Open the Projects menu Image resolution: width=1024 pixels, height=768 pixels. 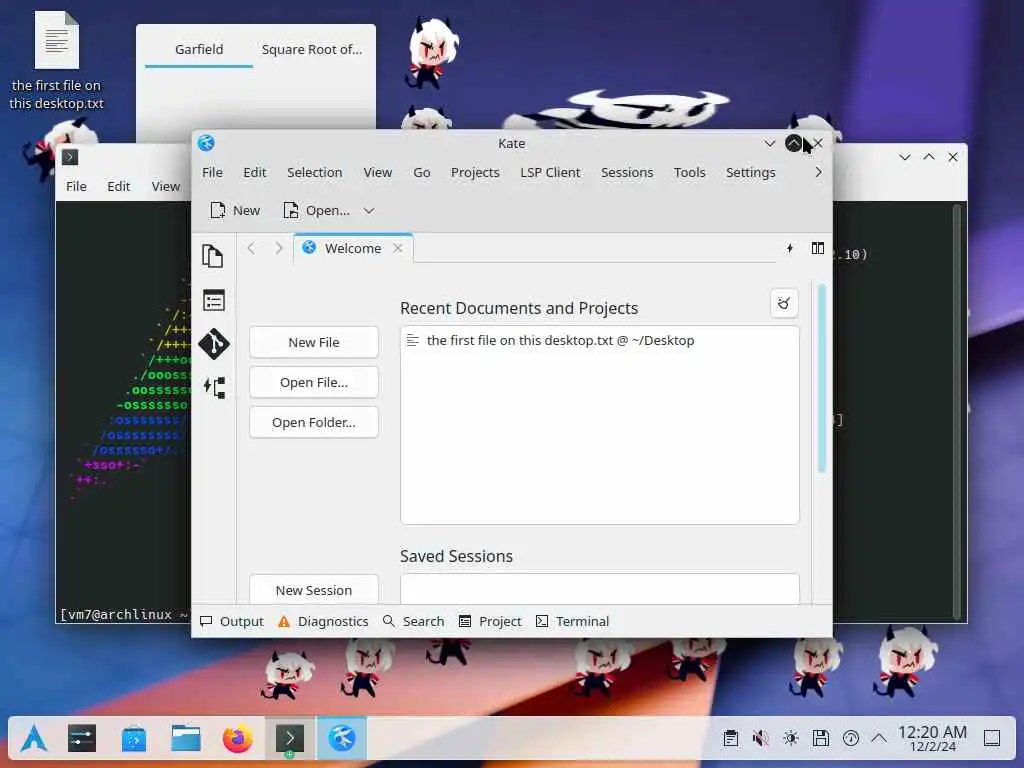click(475, 172)
